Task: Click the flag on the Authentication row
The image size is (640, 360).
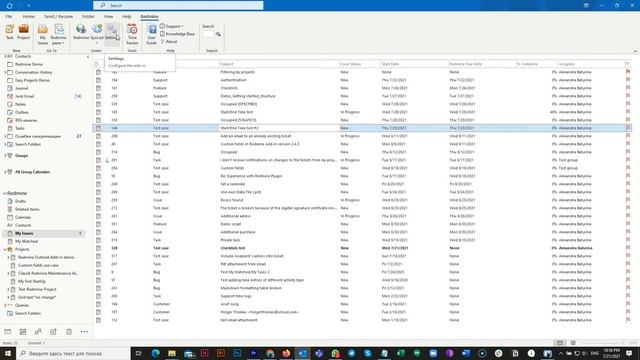Action: click(628, 80)
